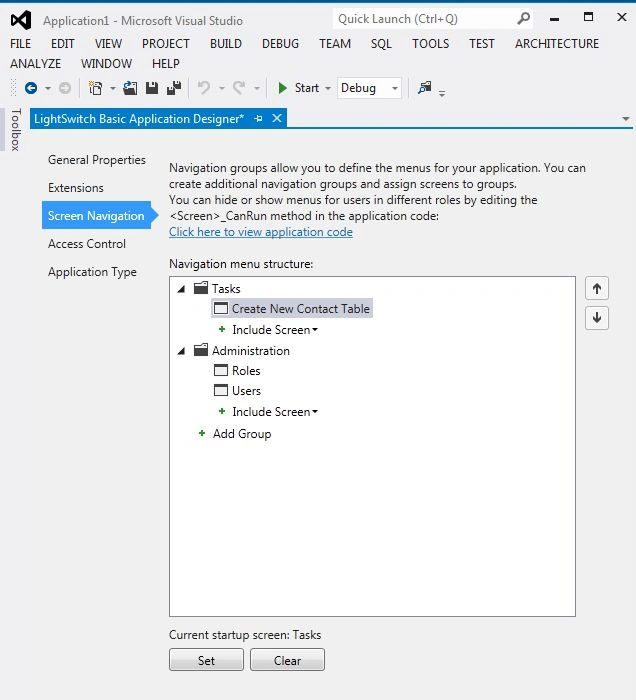Open the New Project dropdown arrow
This screenshot has width=636, height=700.
click(x=112, y=88)
